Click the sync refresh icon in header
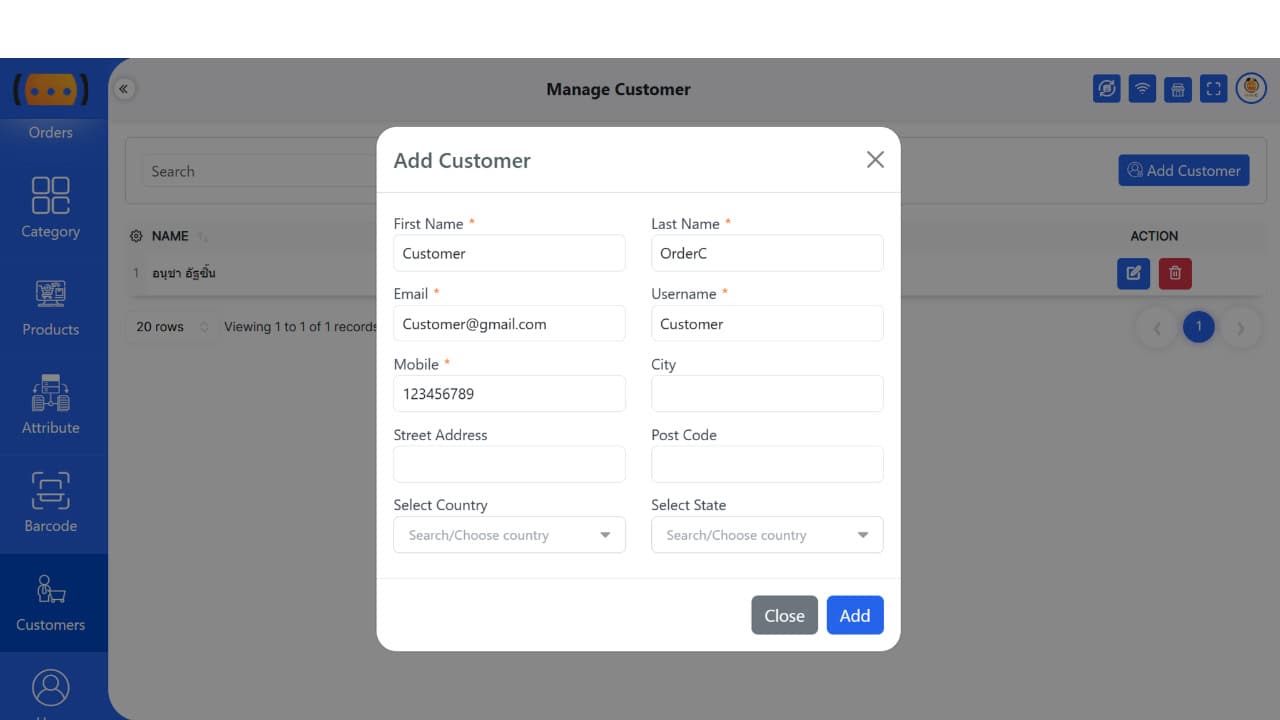Viewport: 1280px width, 720px height. pos(1106,89)
